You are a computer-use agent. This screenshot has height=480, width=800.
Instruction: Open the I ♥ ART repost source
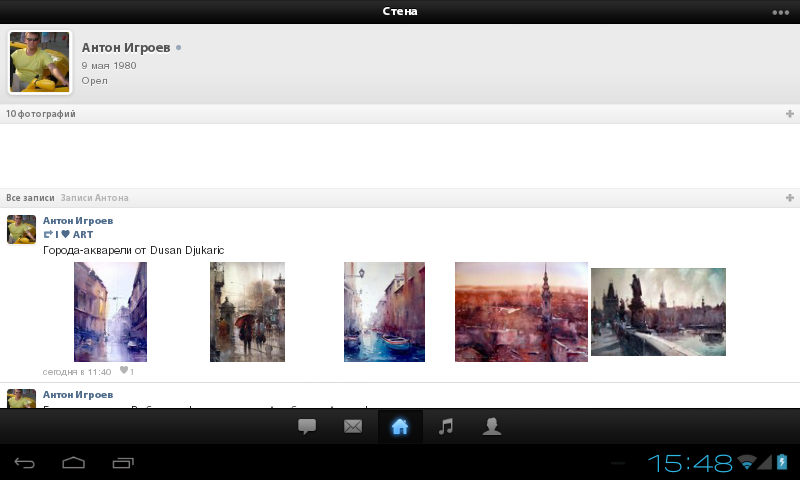pyautogui.click(x=74, y=234)
